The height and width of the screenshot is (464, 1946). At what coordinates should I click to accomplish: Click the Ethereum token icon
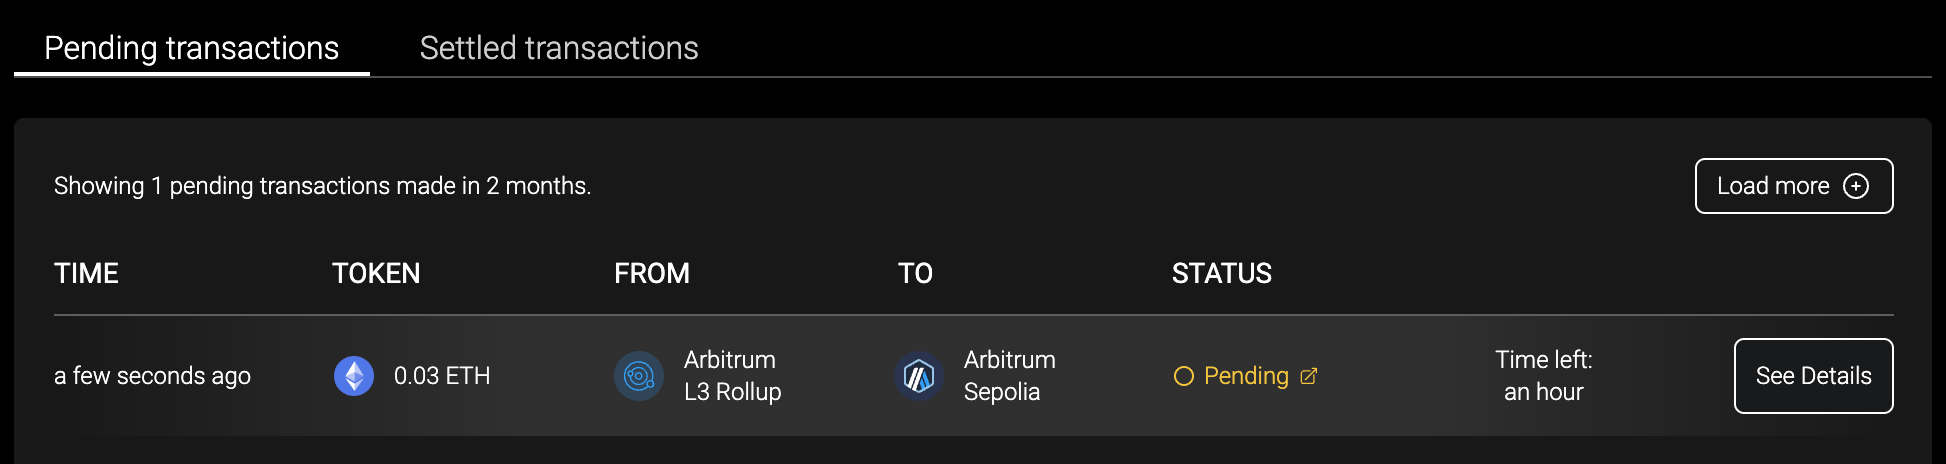[x=354, y=376]
